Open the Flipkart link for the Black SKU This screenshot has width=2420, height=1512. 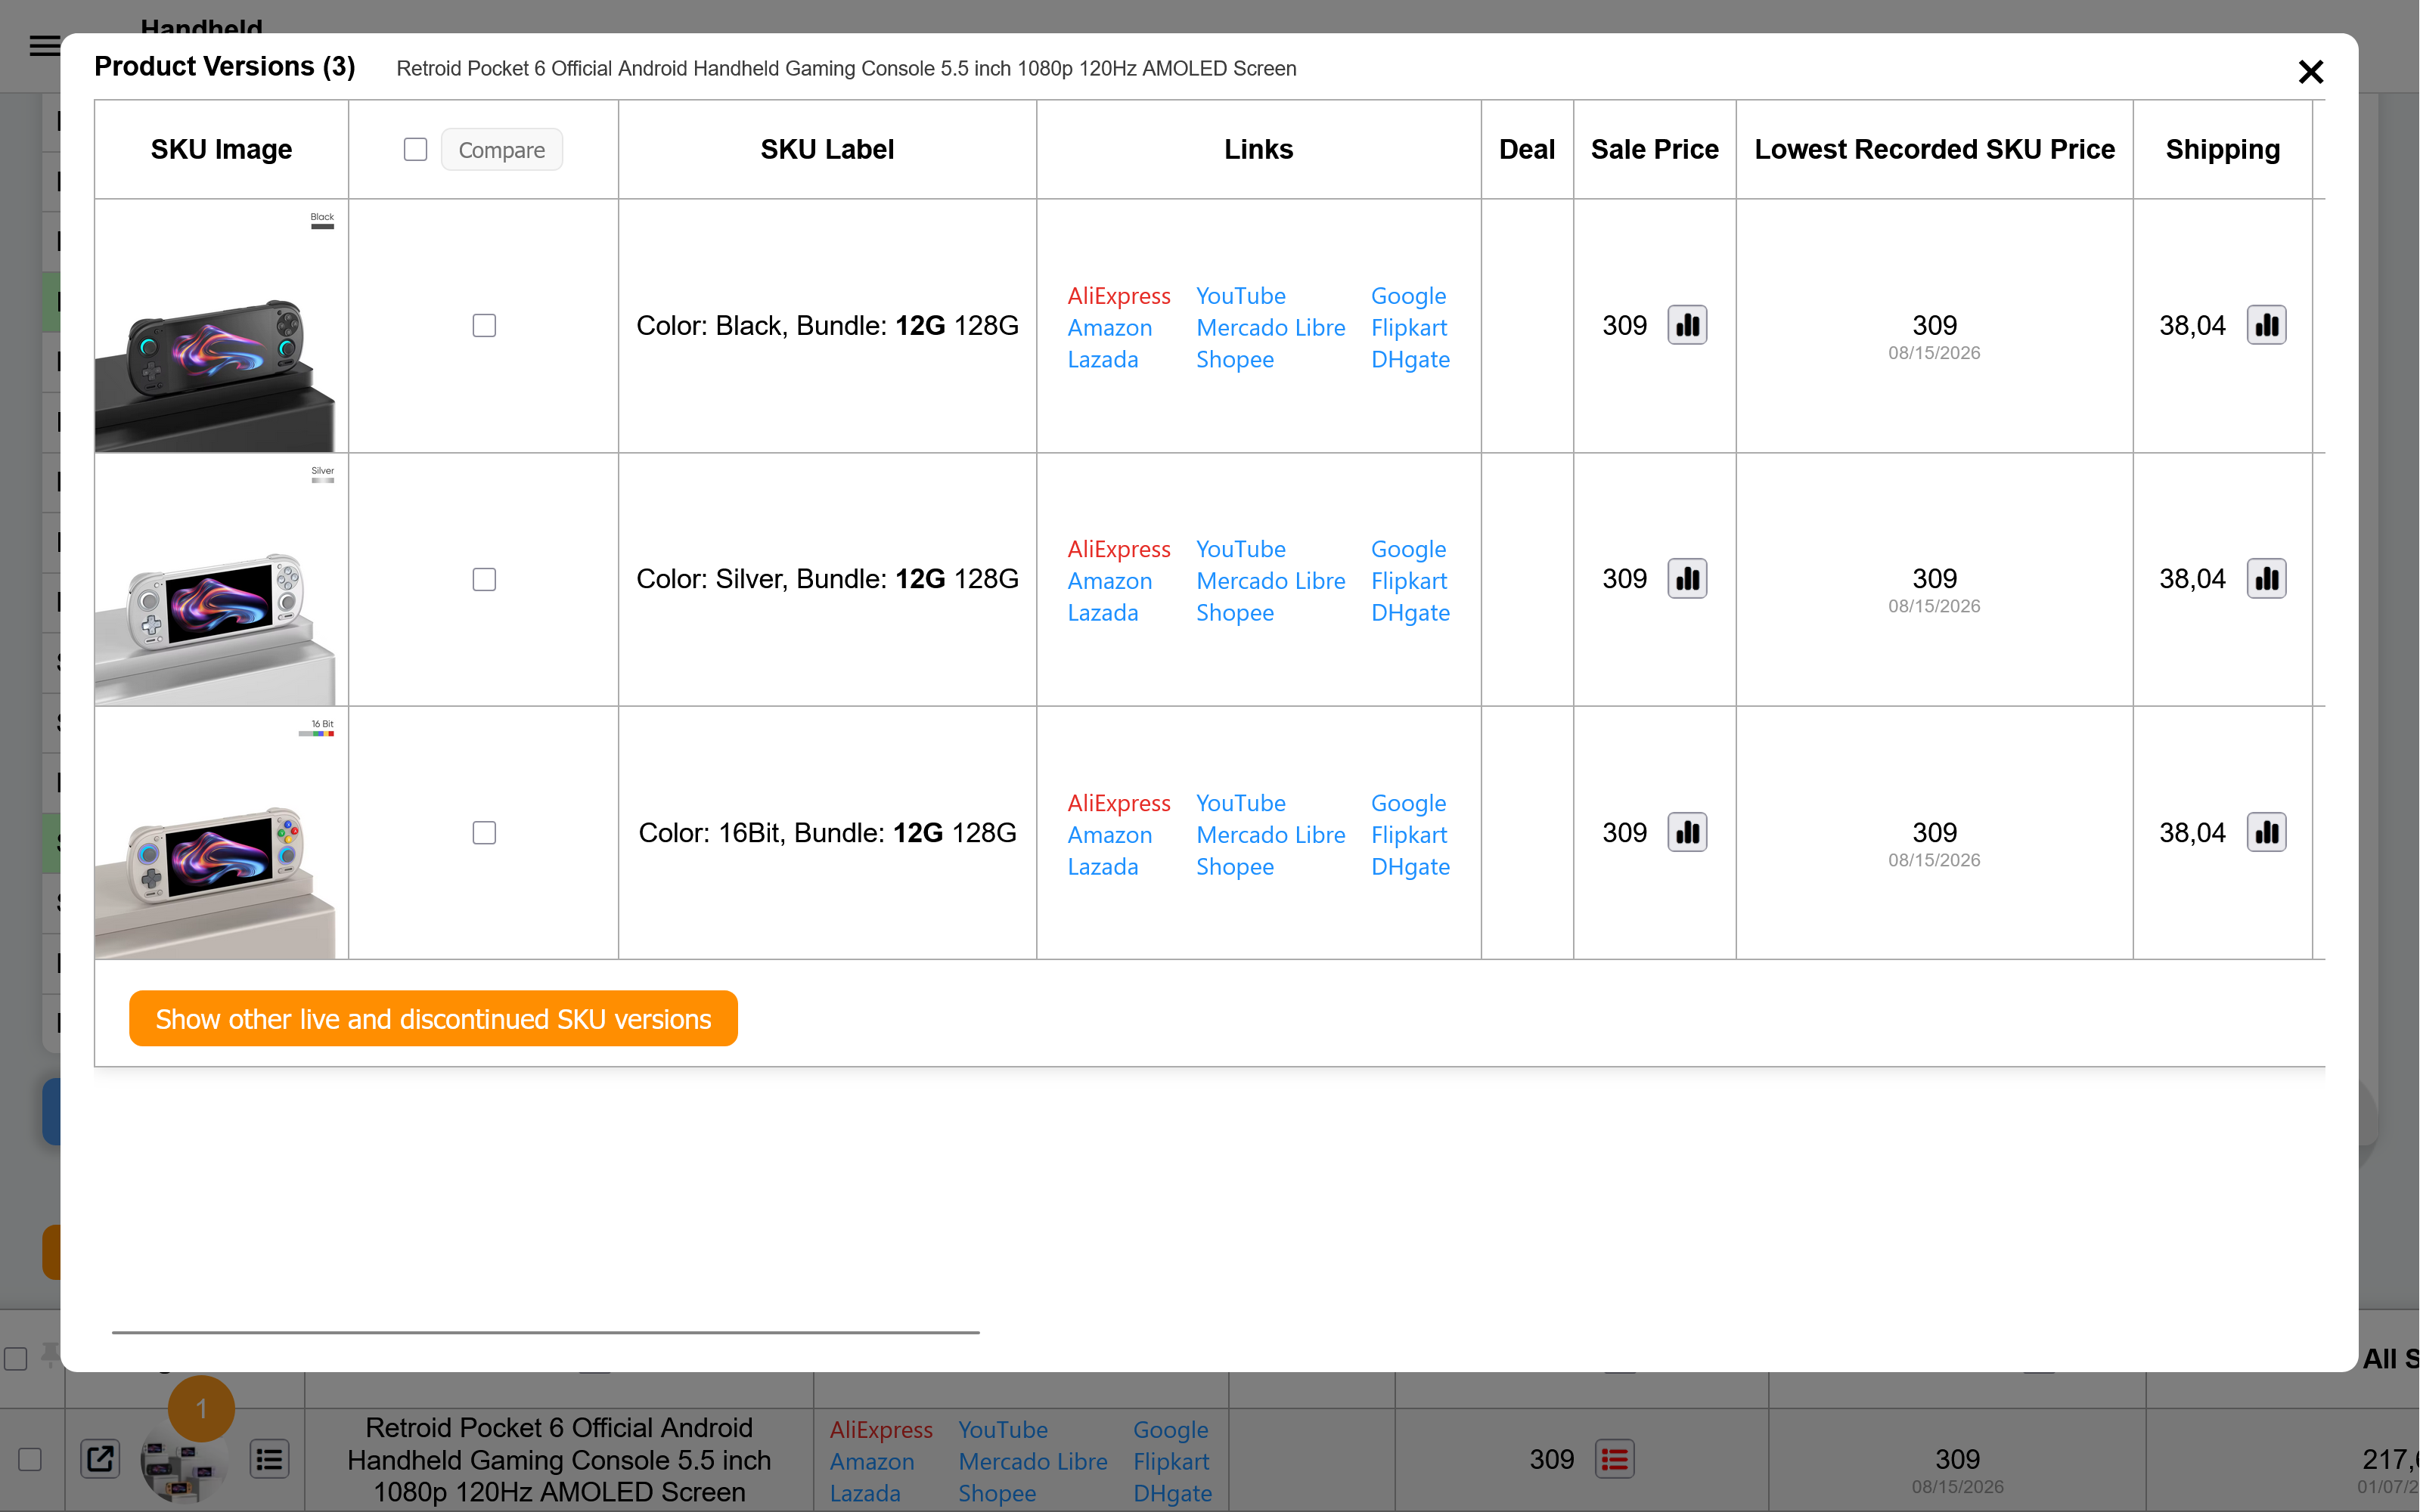1408,328
